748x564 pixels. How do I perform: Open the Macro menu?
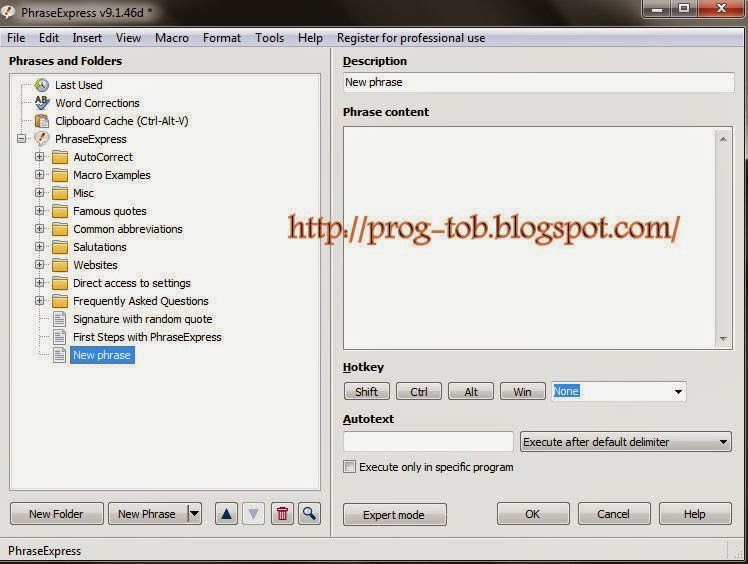pos(172,38)
